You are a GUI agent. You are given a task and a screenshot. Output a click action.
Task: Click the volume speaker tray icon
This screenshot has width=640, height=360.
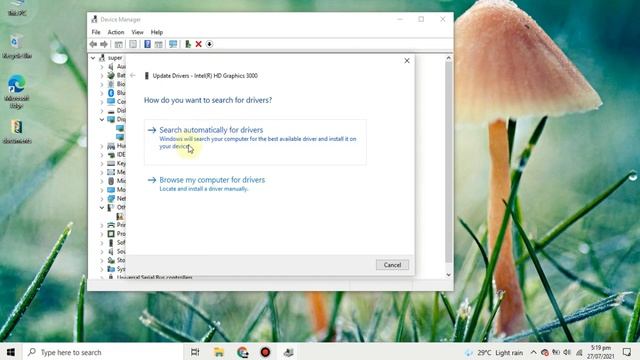point(567,352)
